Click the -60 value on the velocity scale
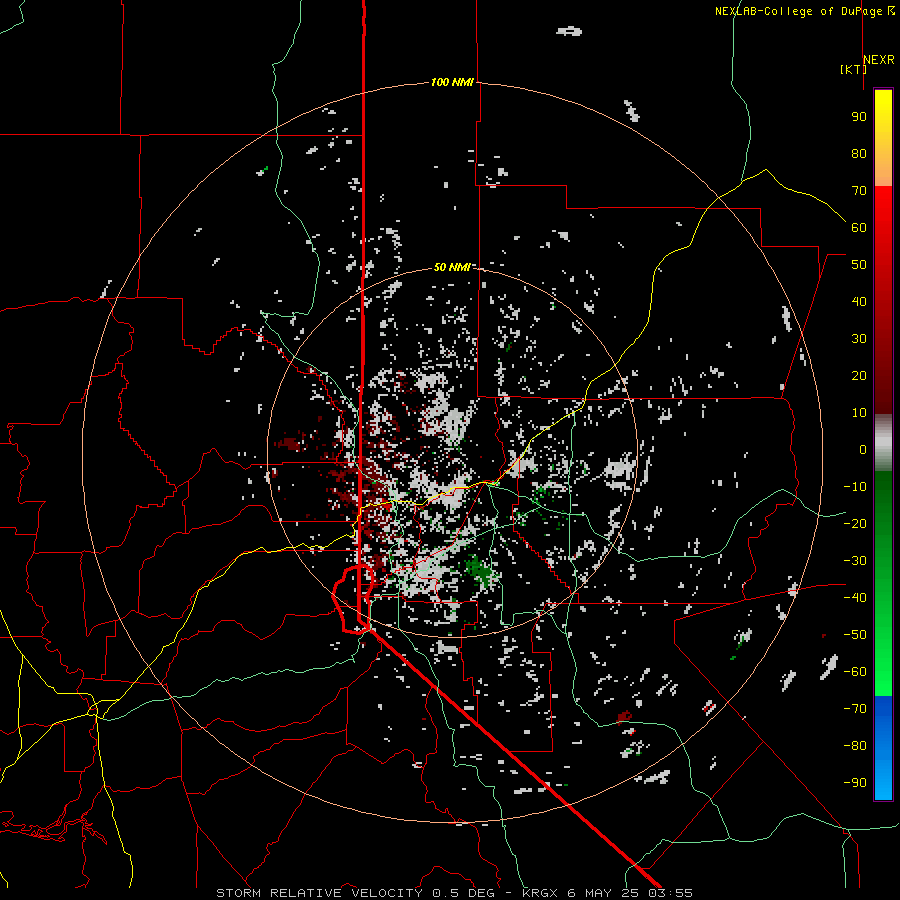 point(855,672)
